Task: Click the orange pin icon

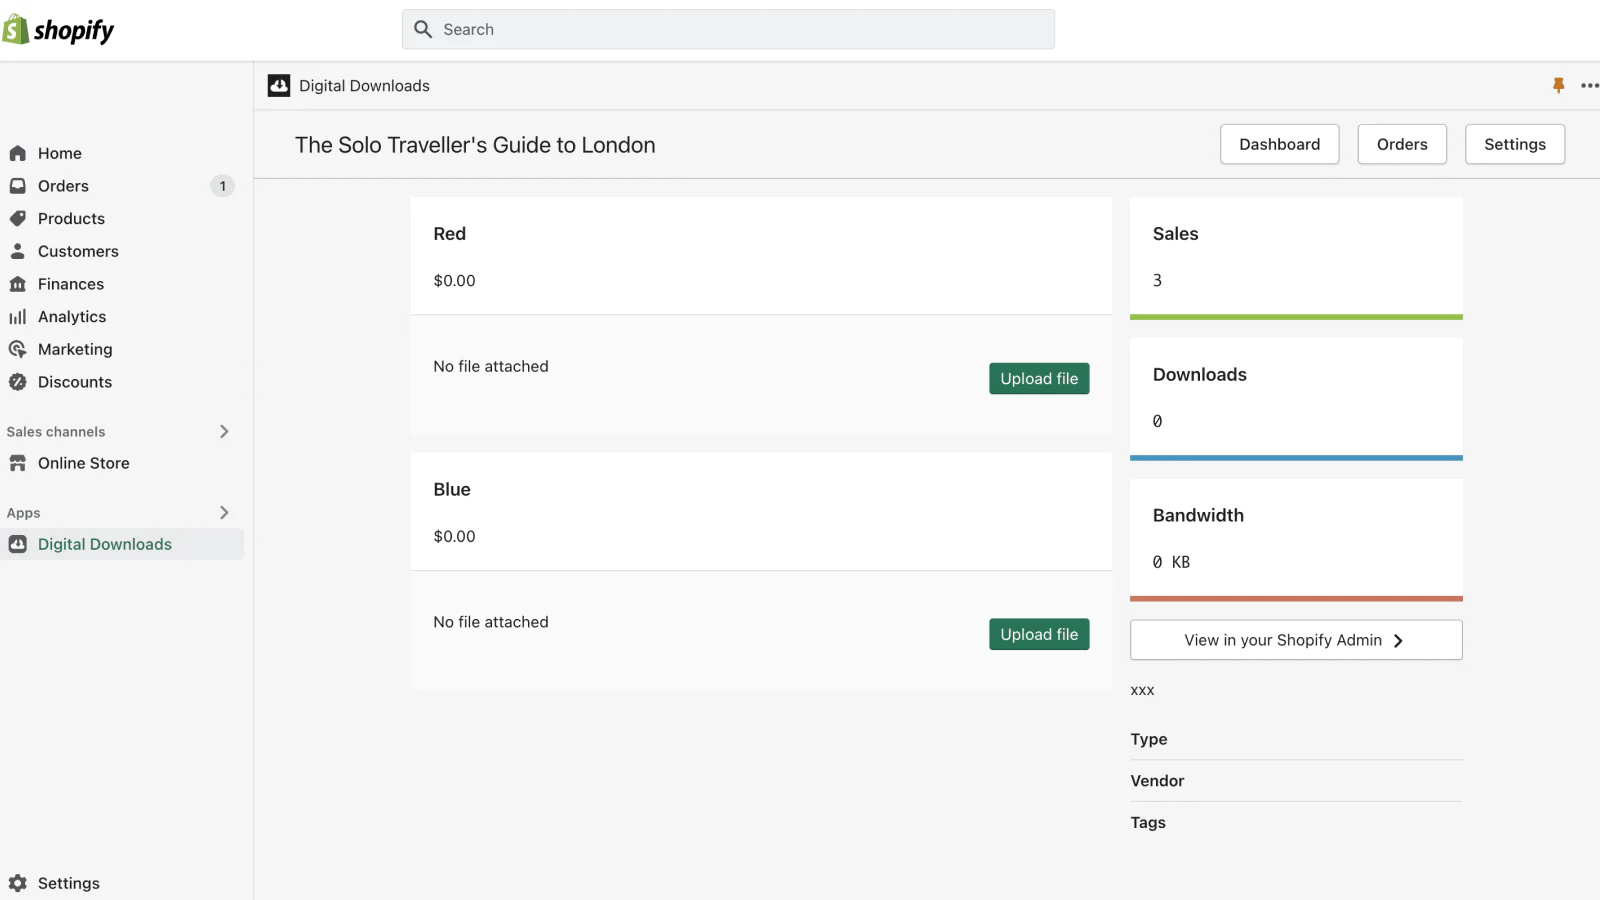Action: [x=1558, y=86]
